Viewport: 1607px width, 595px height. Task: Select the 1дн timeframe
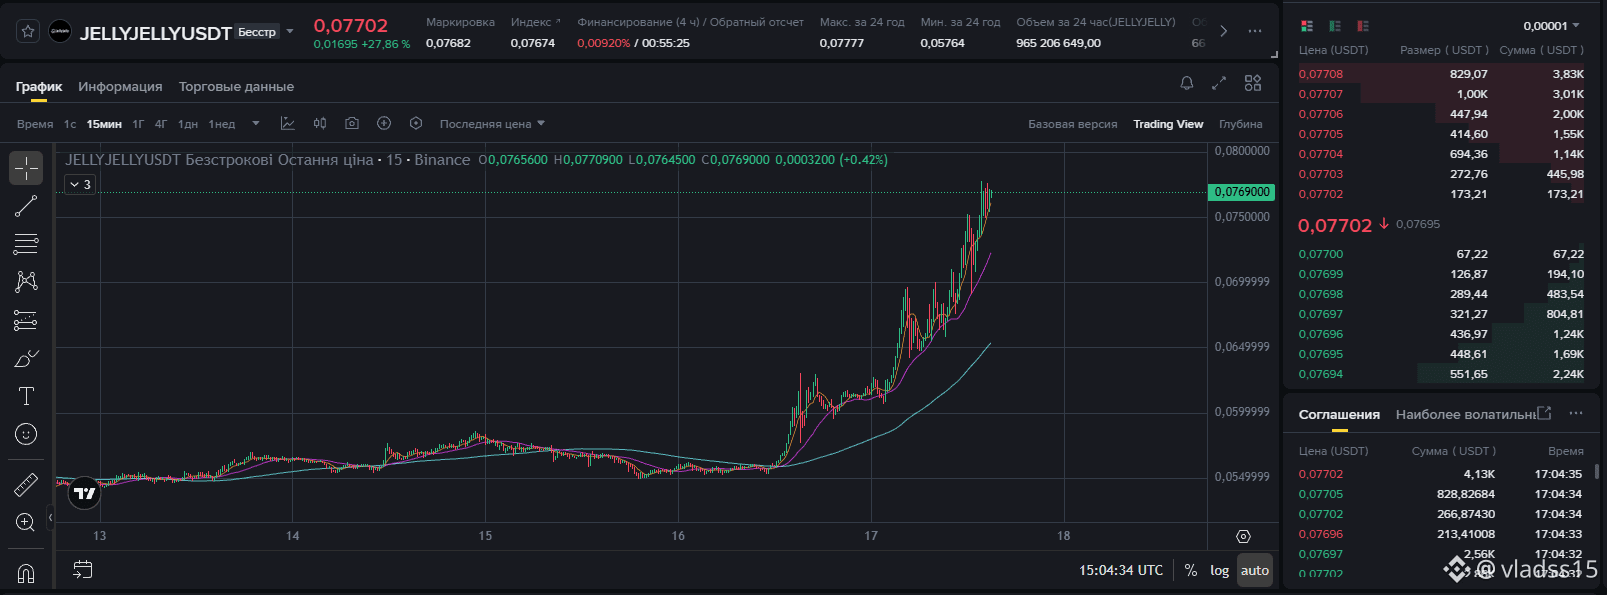(x=188, y=124)
